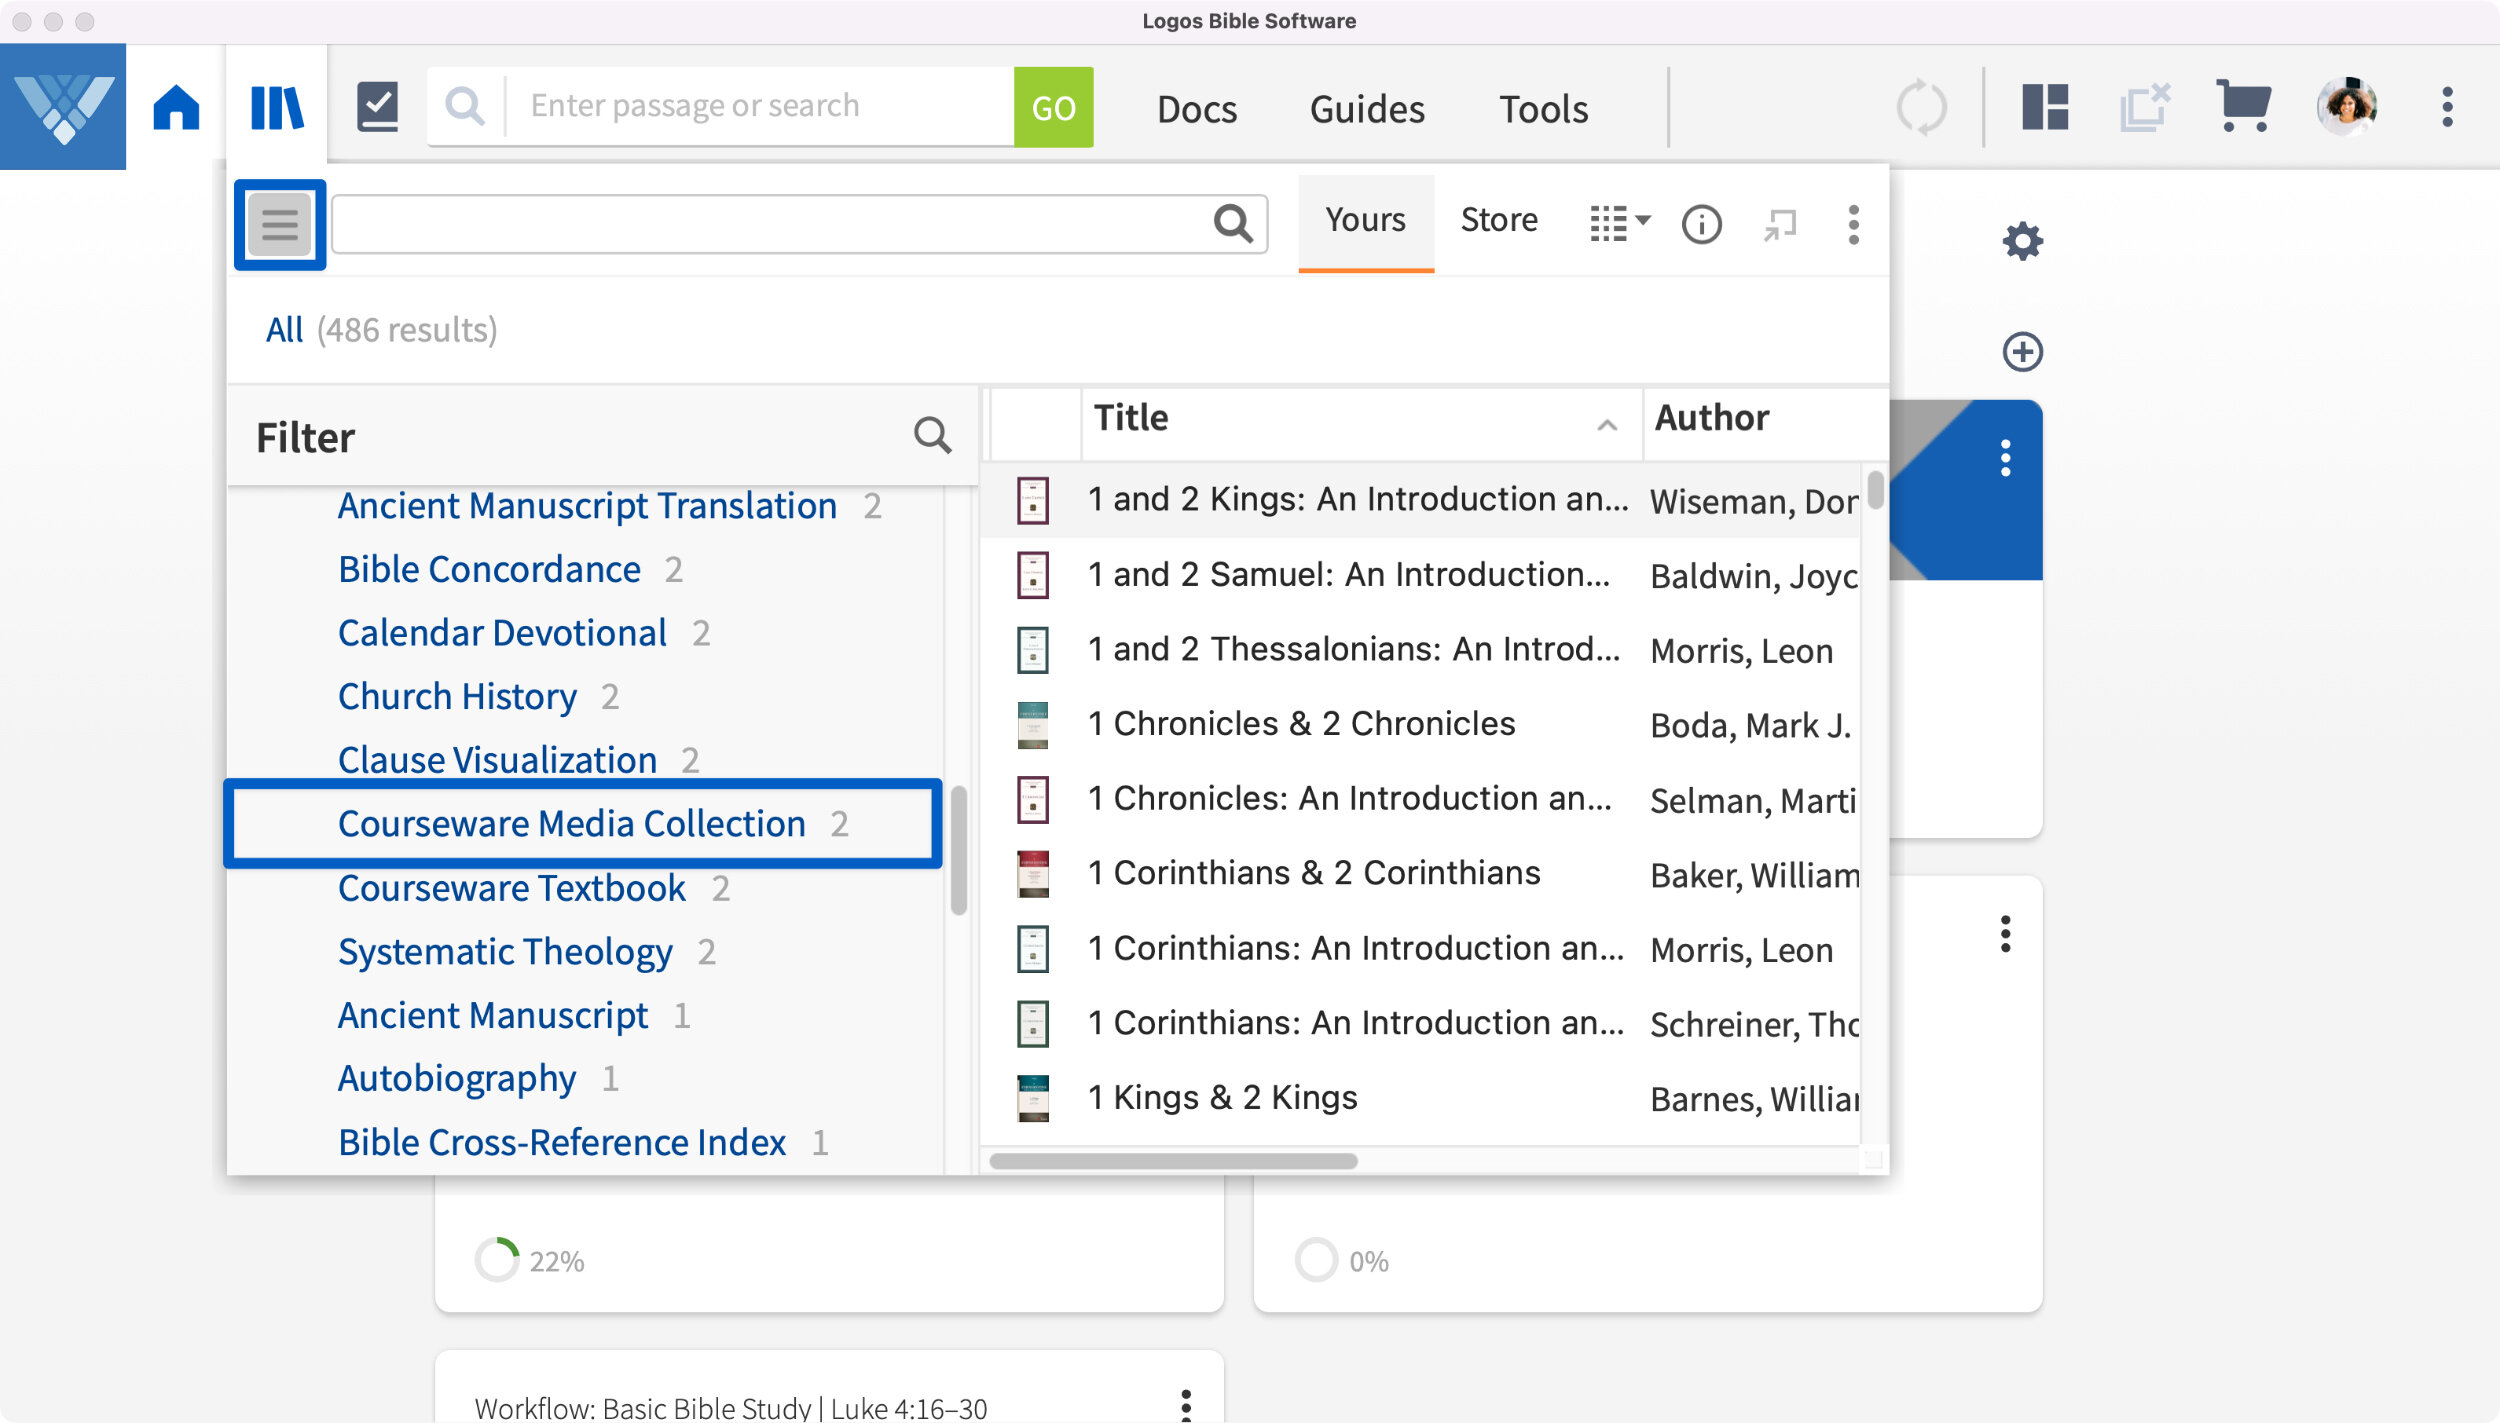Screen dimensions: 2500x1423
Task: Click the magnifier icon in command box
Action: click(x=465, y=106)
